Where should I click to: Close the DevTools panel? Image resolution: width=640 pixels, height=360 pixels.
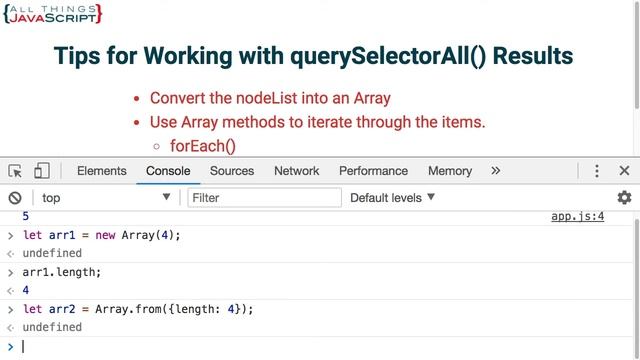(x=624, y=171)
